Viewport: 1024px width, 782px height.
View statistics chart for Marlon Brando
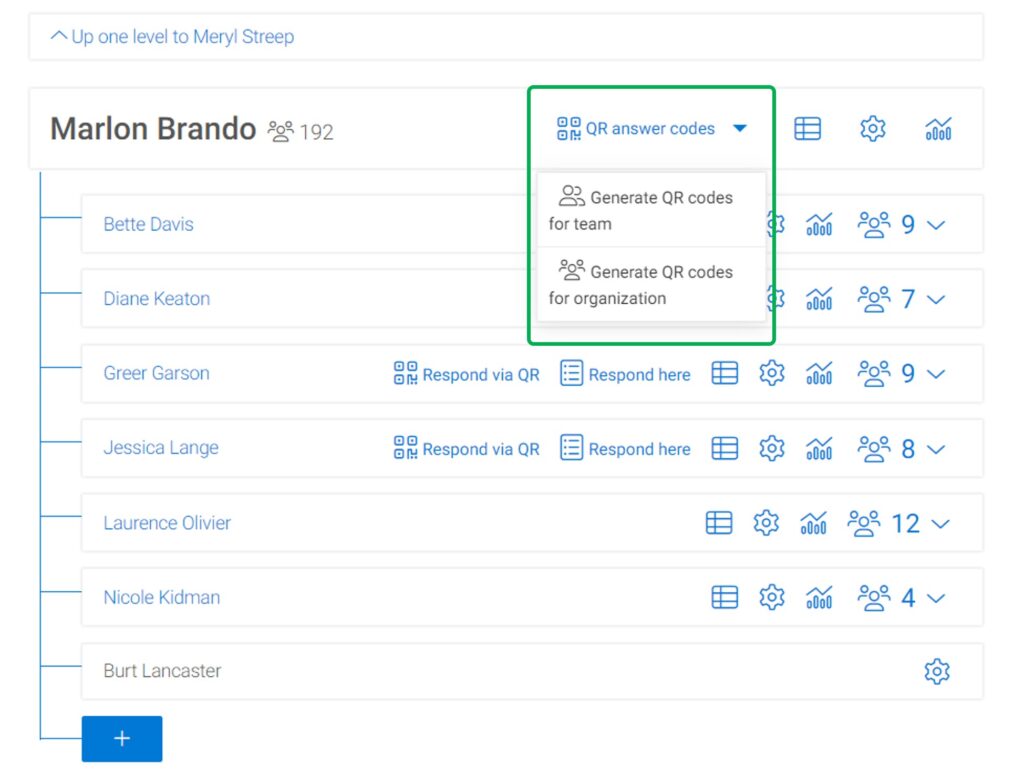pos(938,129)
